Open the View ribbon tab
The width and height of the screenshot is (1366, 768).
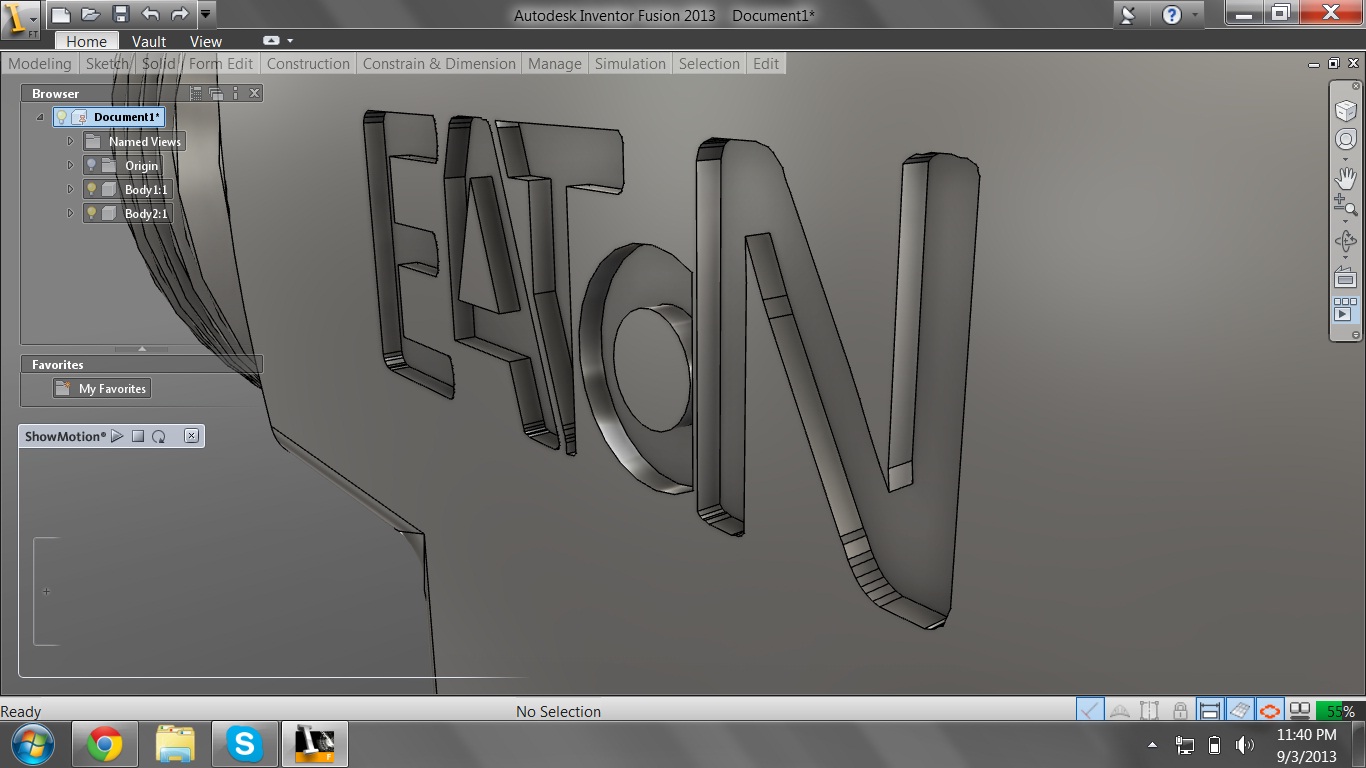point(206,41)
